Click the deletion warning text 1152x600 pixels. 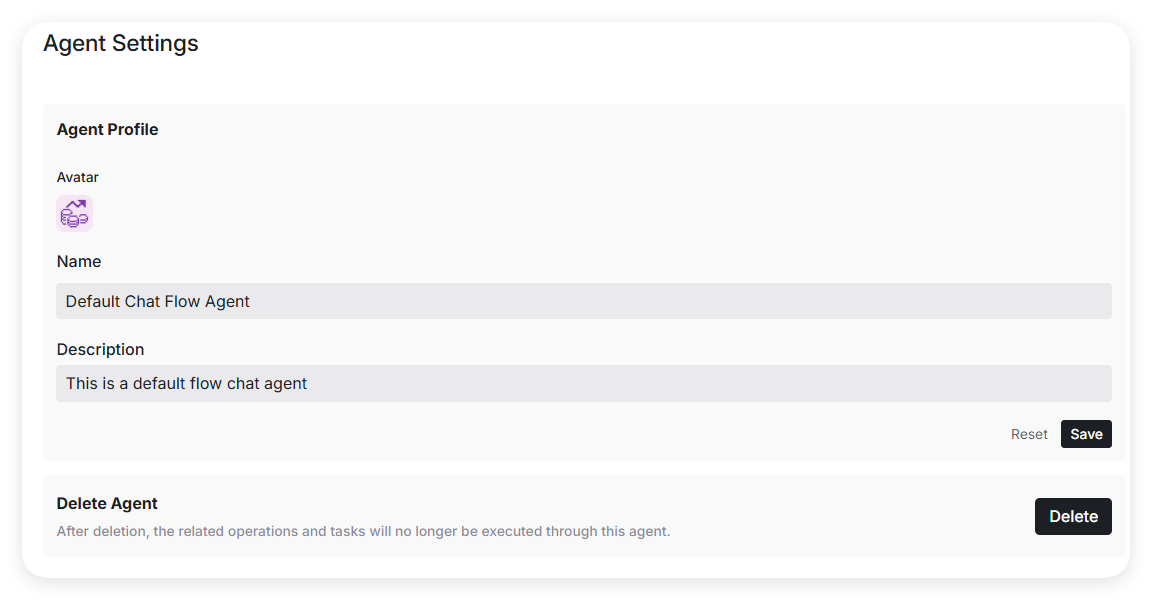tap(363, 531)
